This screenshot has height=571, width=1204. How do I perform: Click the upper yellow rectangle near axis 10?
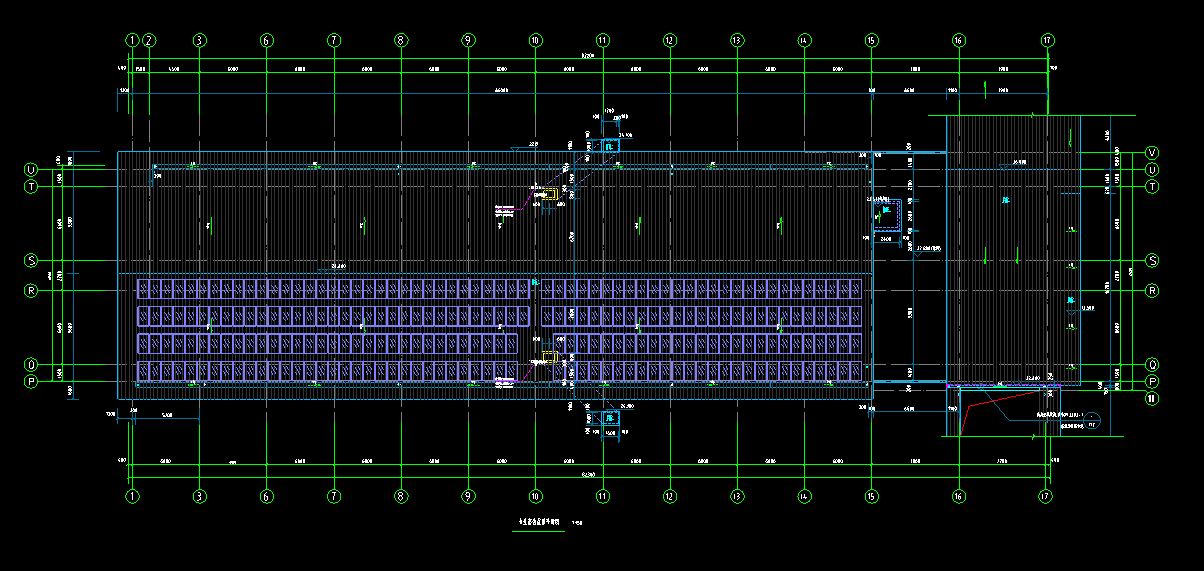(x=549, y=193)
